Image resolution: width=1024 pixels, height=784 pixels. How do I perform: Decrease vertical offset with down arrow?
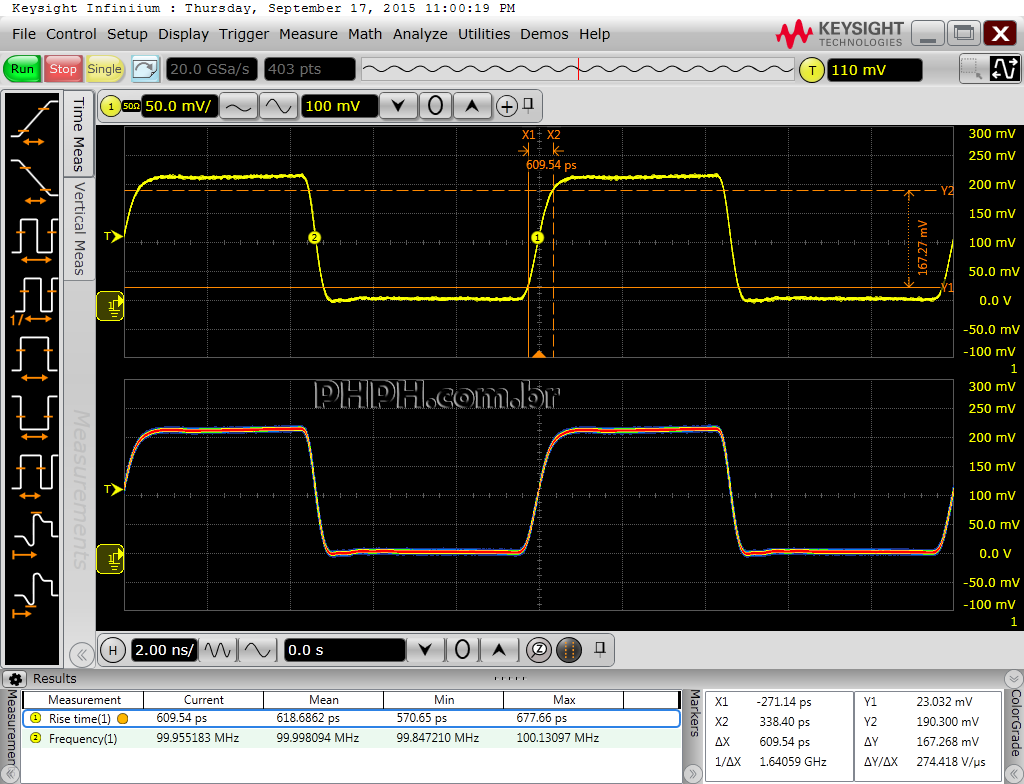click(x=399, y=106)
